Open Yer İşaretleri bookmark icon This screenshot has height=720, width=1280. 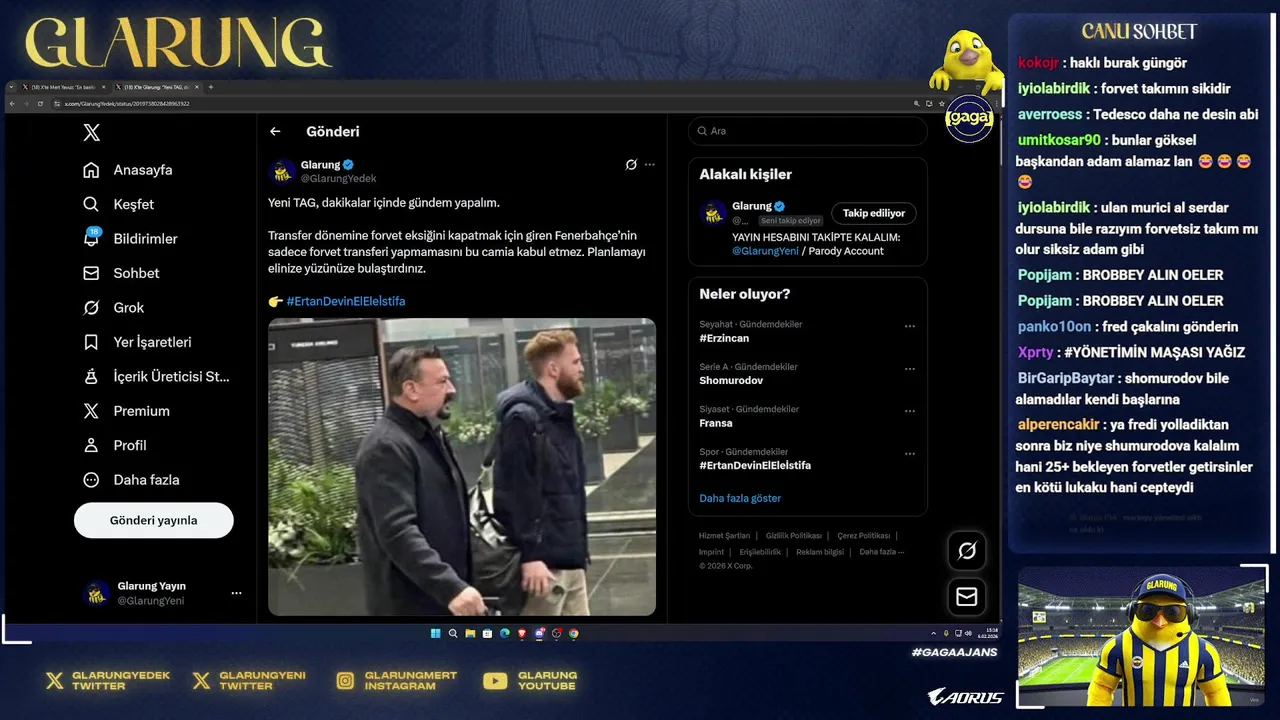(91, 342)
